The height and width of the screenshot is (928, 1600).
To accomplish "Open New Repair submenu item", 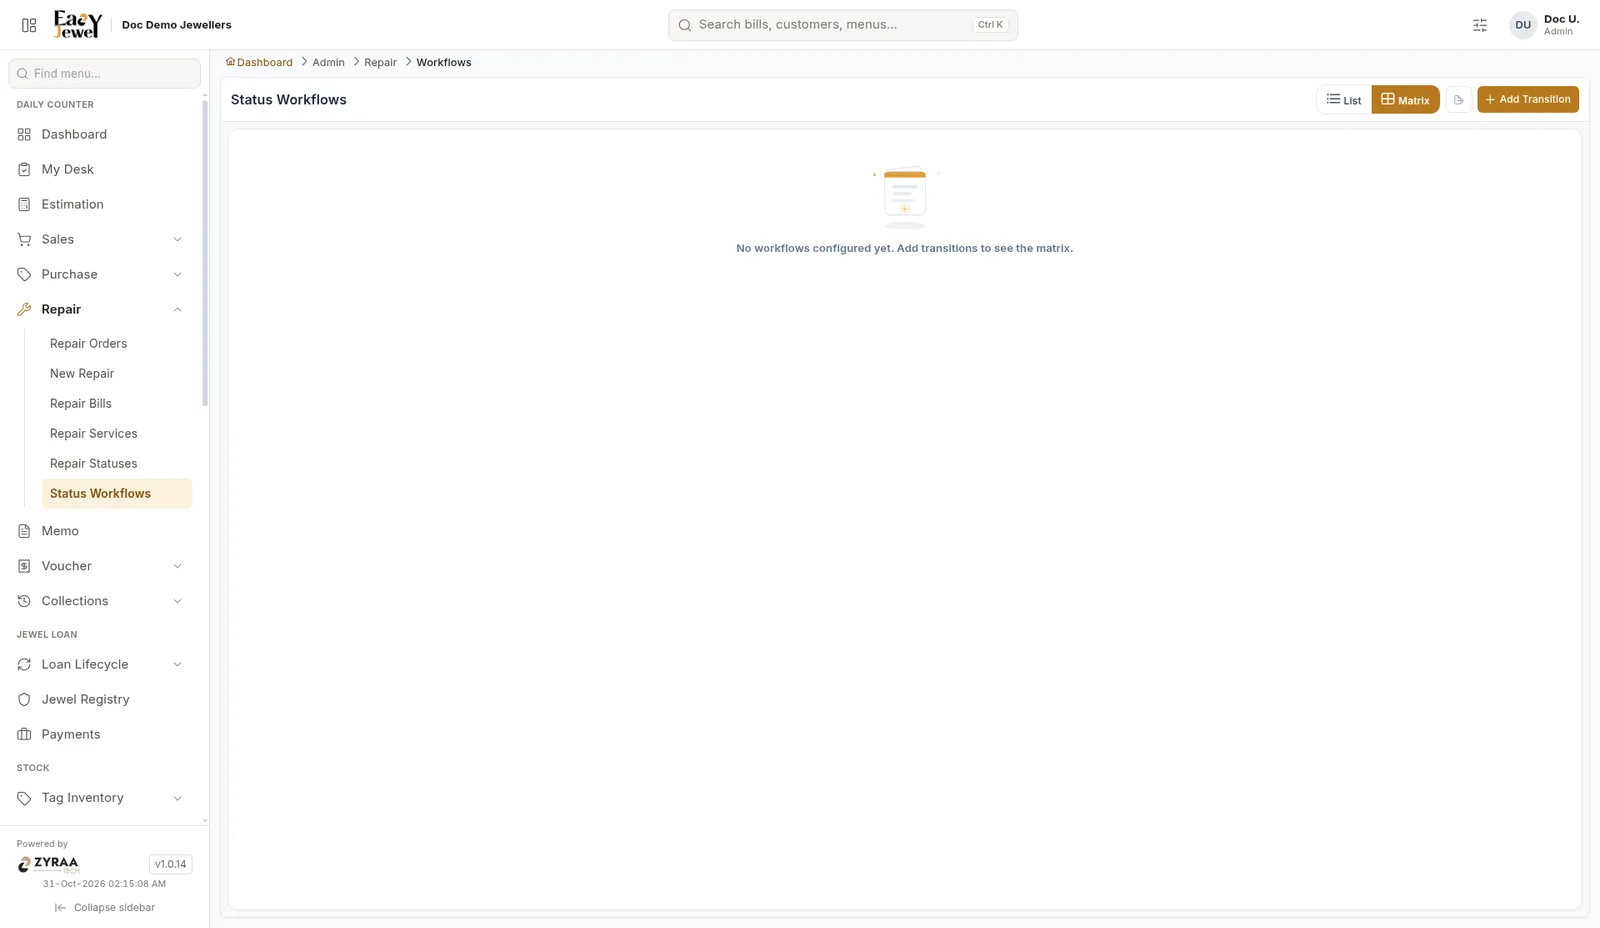I will coord(116,373).
